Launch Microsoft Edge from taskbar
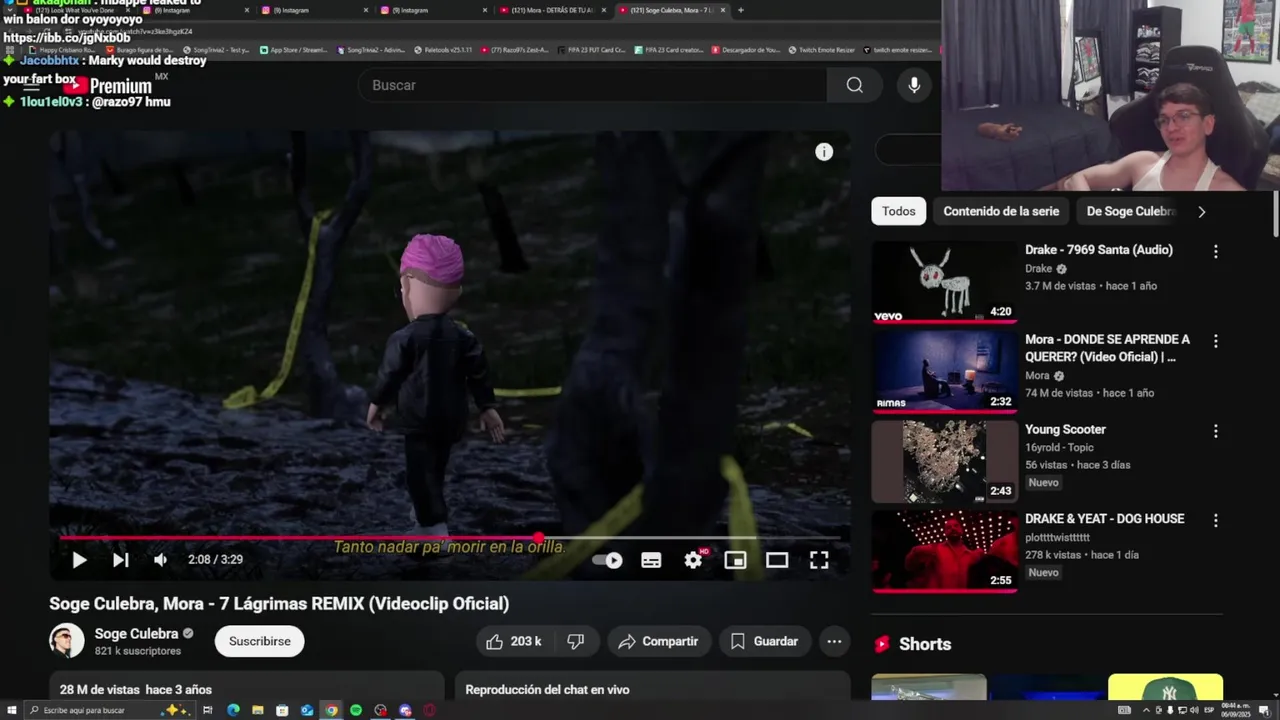 [233, 710]
